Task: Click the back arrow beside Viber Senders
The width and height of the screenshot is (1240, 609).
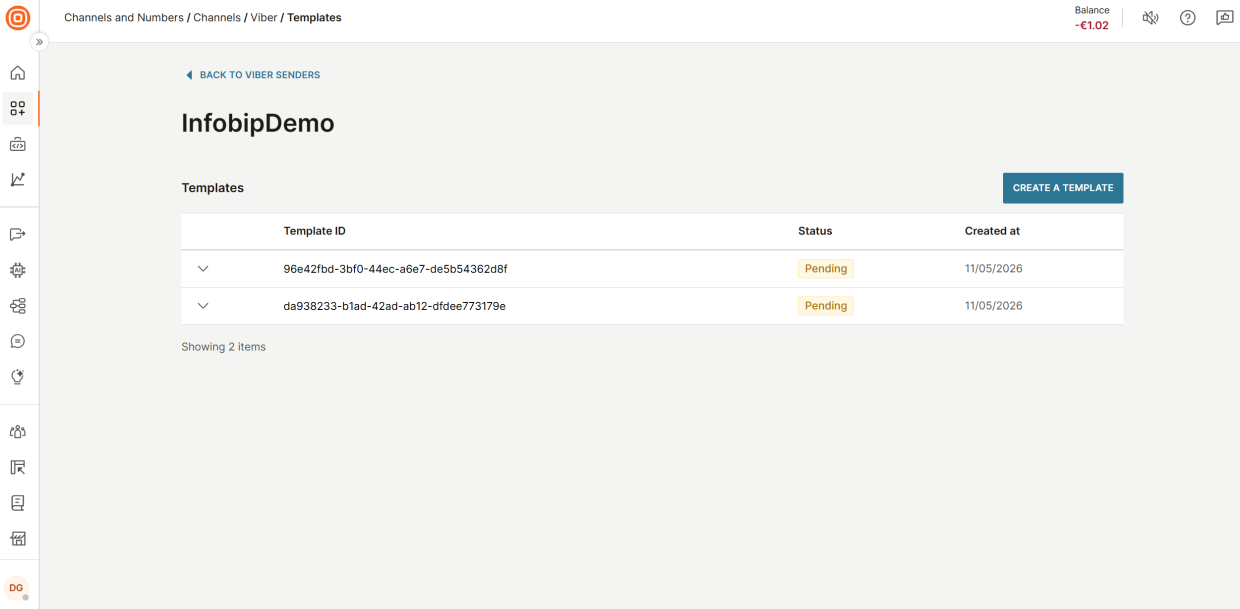Action: pos(189,75)
